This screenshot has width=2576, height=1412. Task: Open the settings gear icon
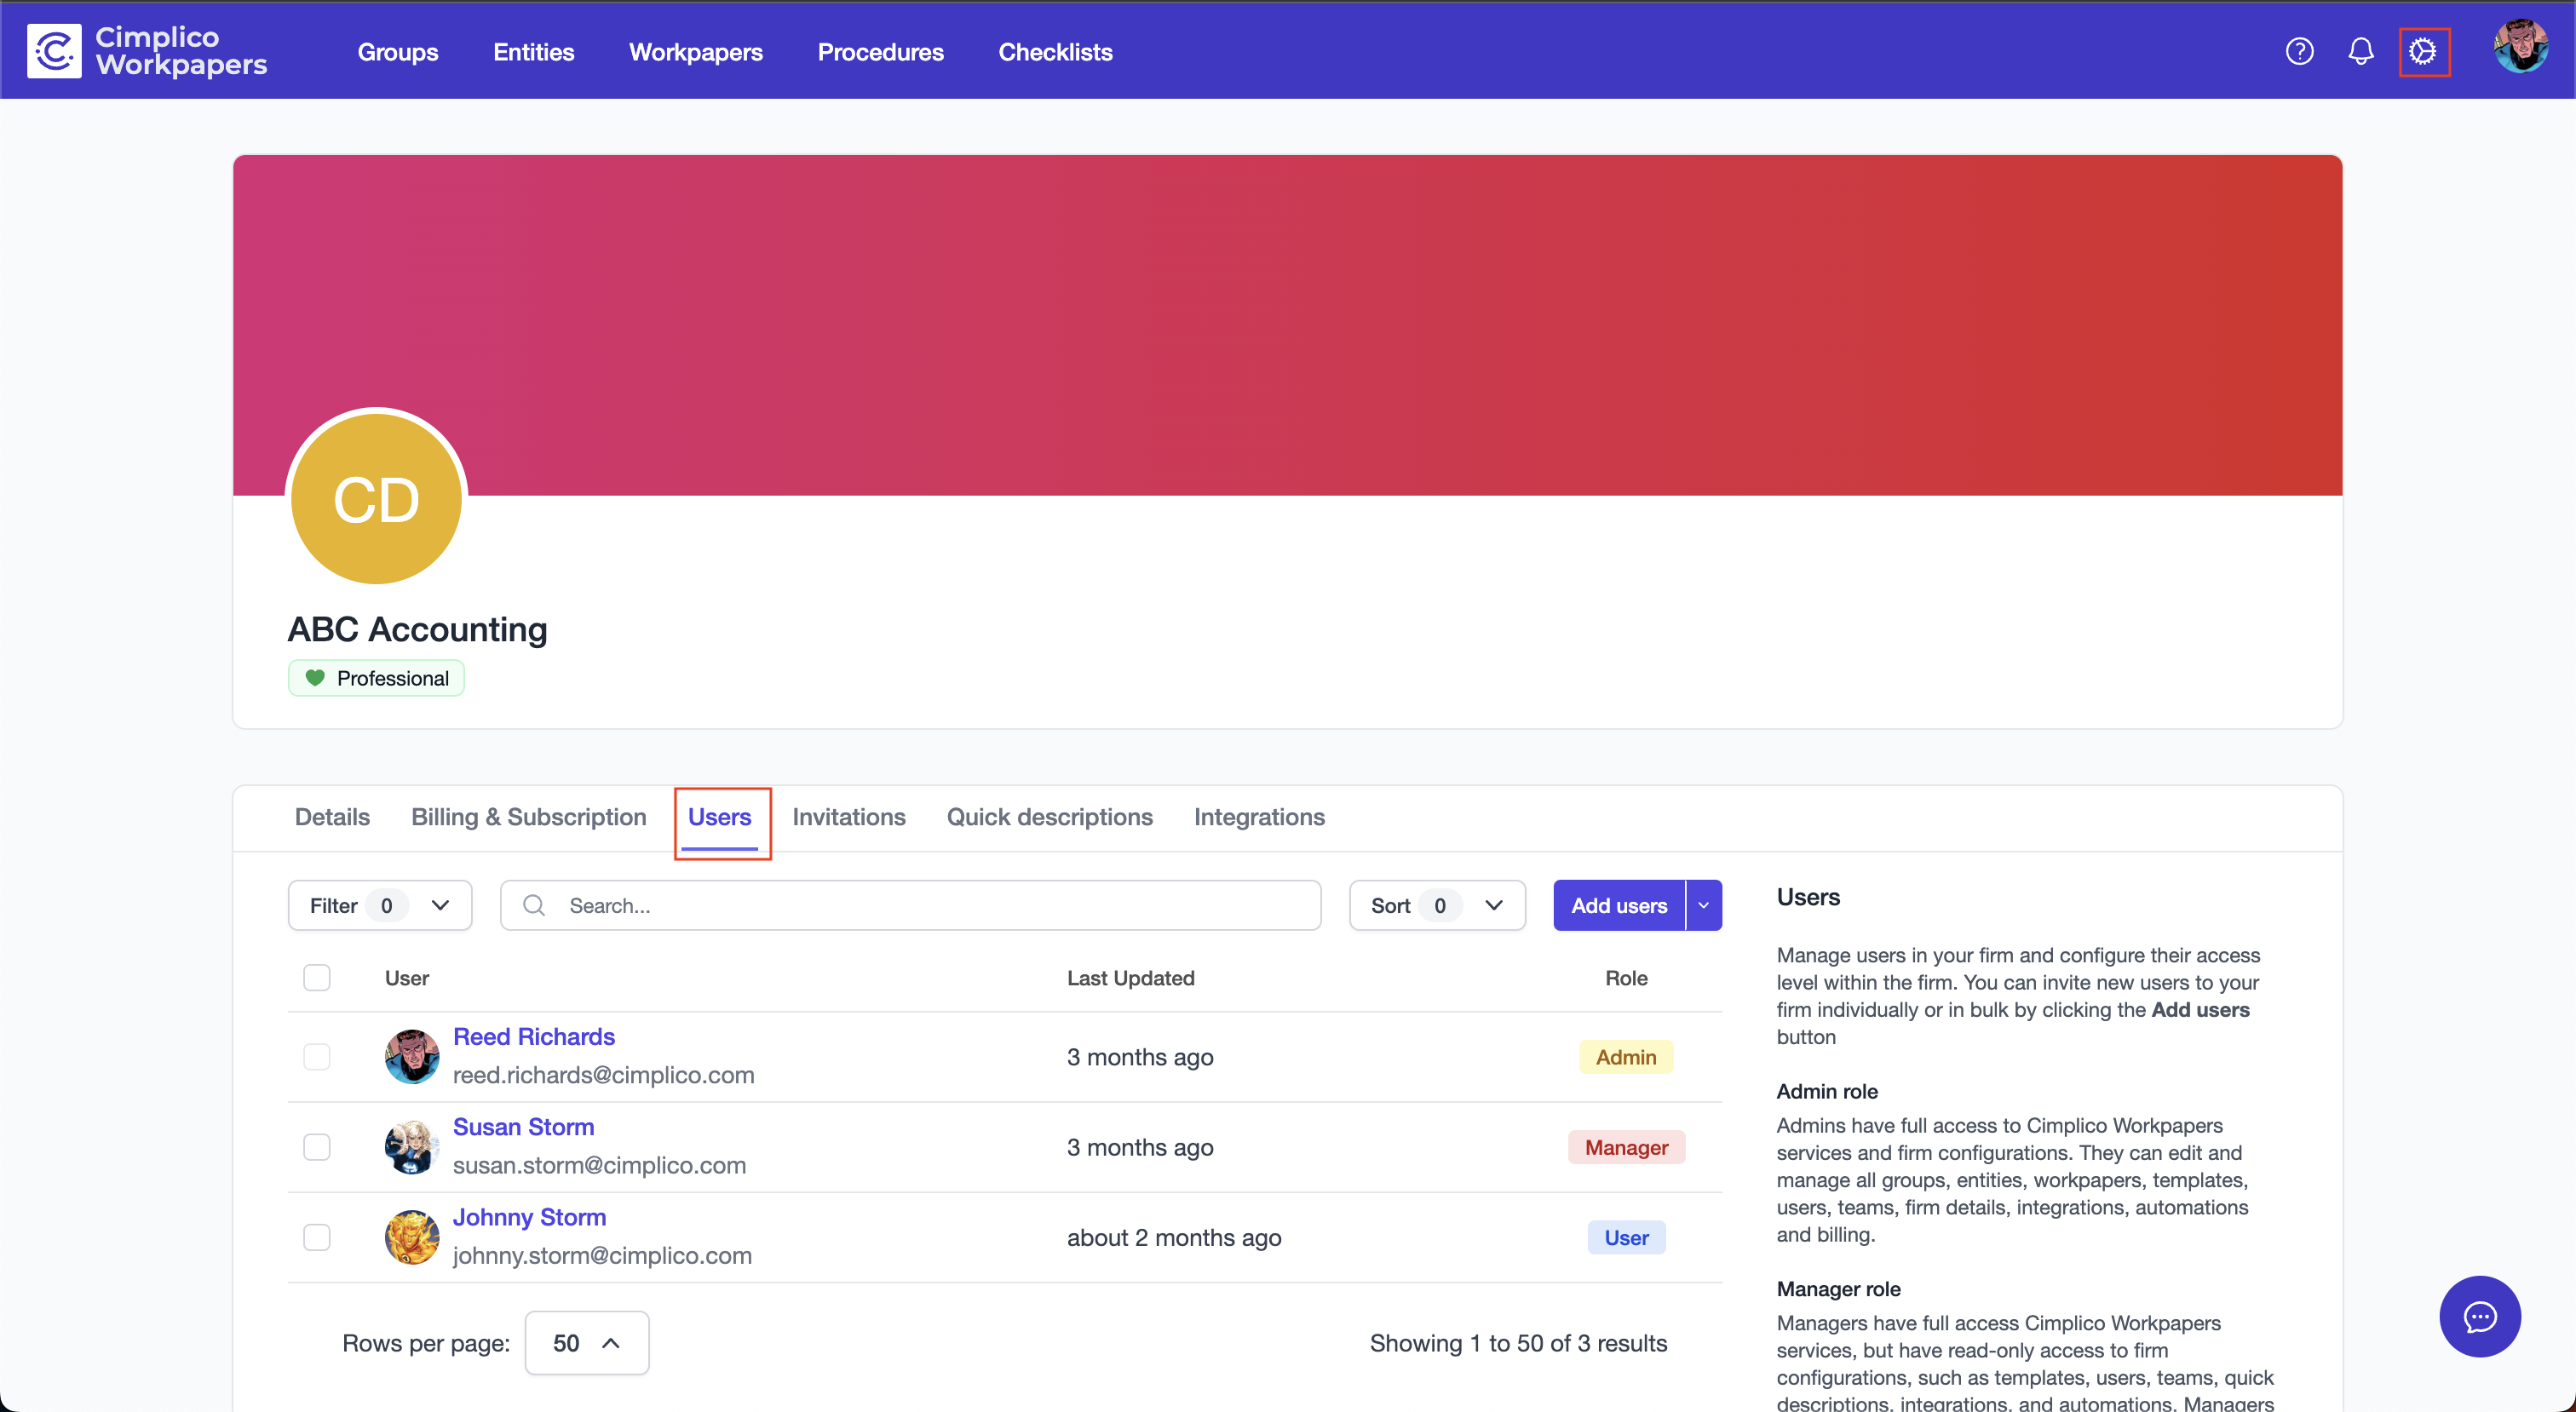2423,51
